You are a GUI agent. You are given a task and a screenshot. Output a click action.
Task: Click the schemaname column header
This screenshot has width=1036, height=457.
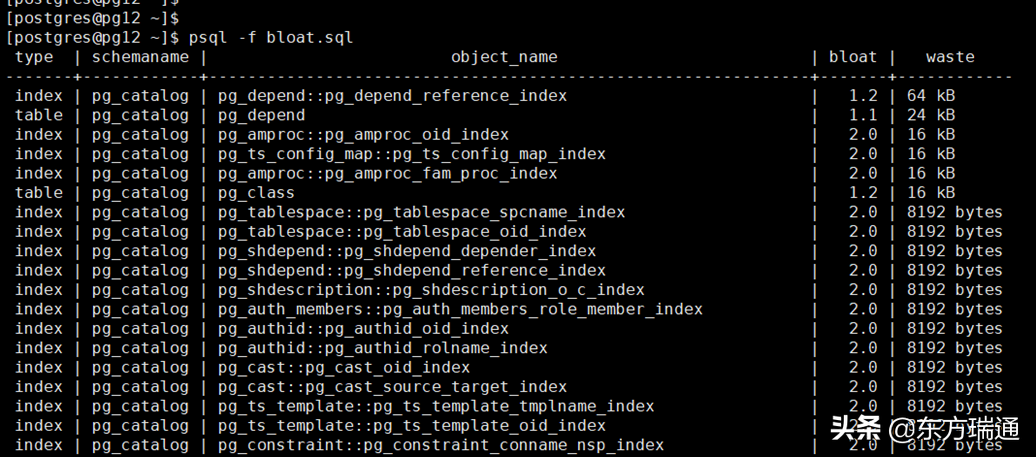tap(140, 57)
